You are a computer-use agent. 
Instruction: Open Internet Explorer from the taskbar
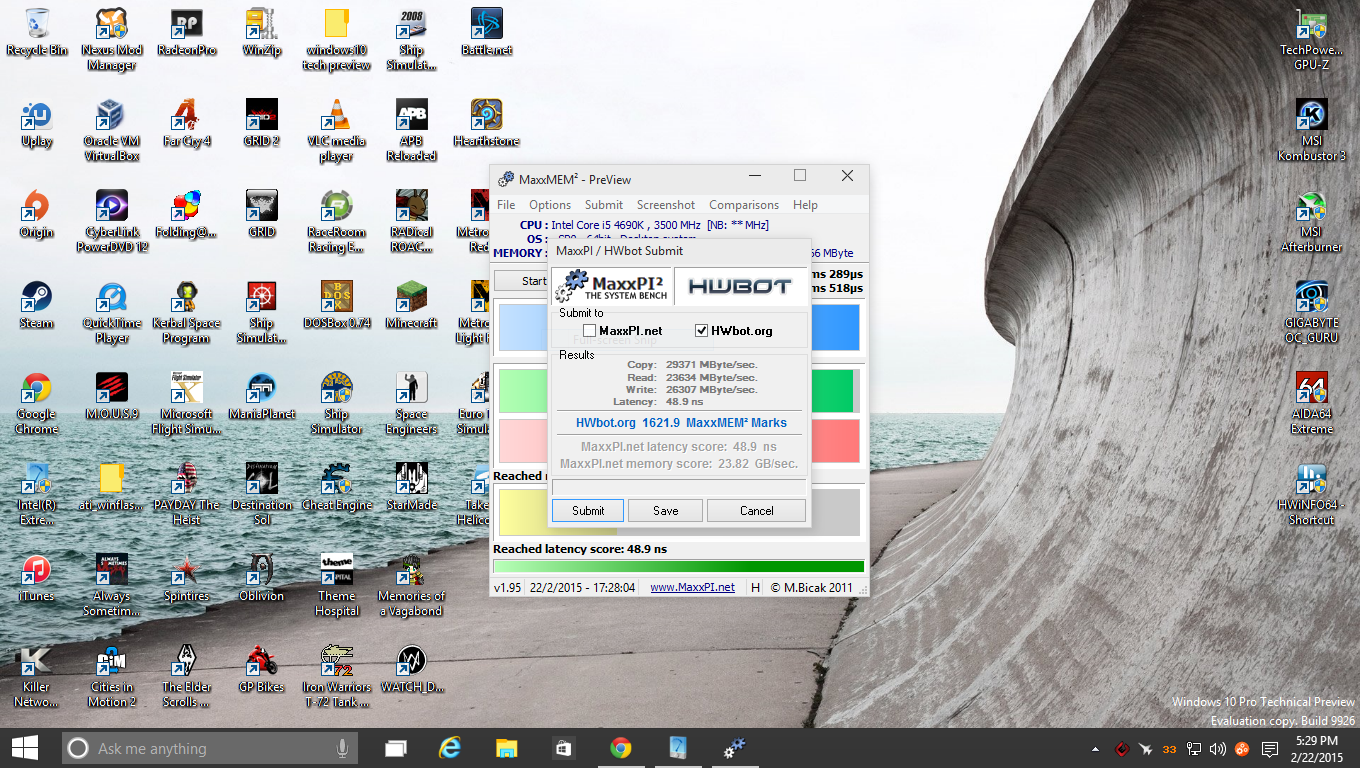[451, 748]
